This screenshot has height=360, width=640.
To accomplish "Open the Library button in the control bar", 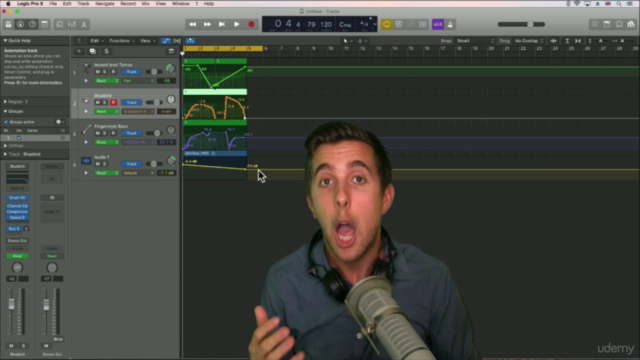I will [8, 24].
